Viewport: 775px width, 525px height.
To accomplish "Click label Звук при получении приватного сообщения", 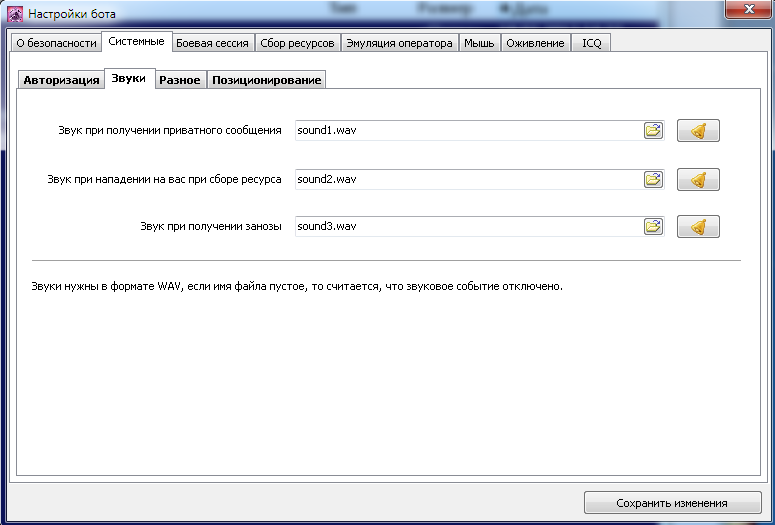I will (170, 131).
